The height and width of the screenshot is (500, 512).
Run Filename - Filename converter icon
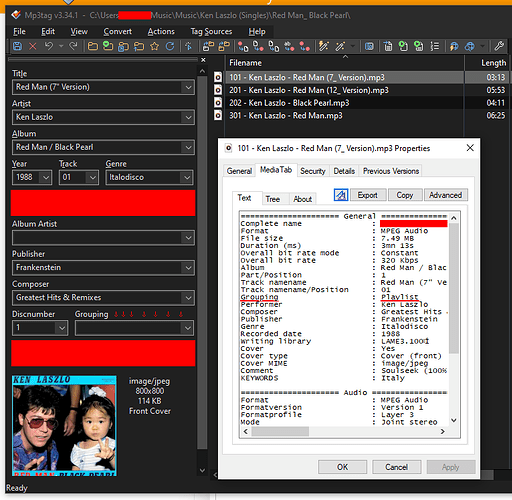(274, 46)
